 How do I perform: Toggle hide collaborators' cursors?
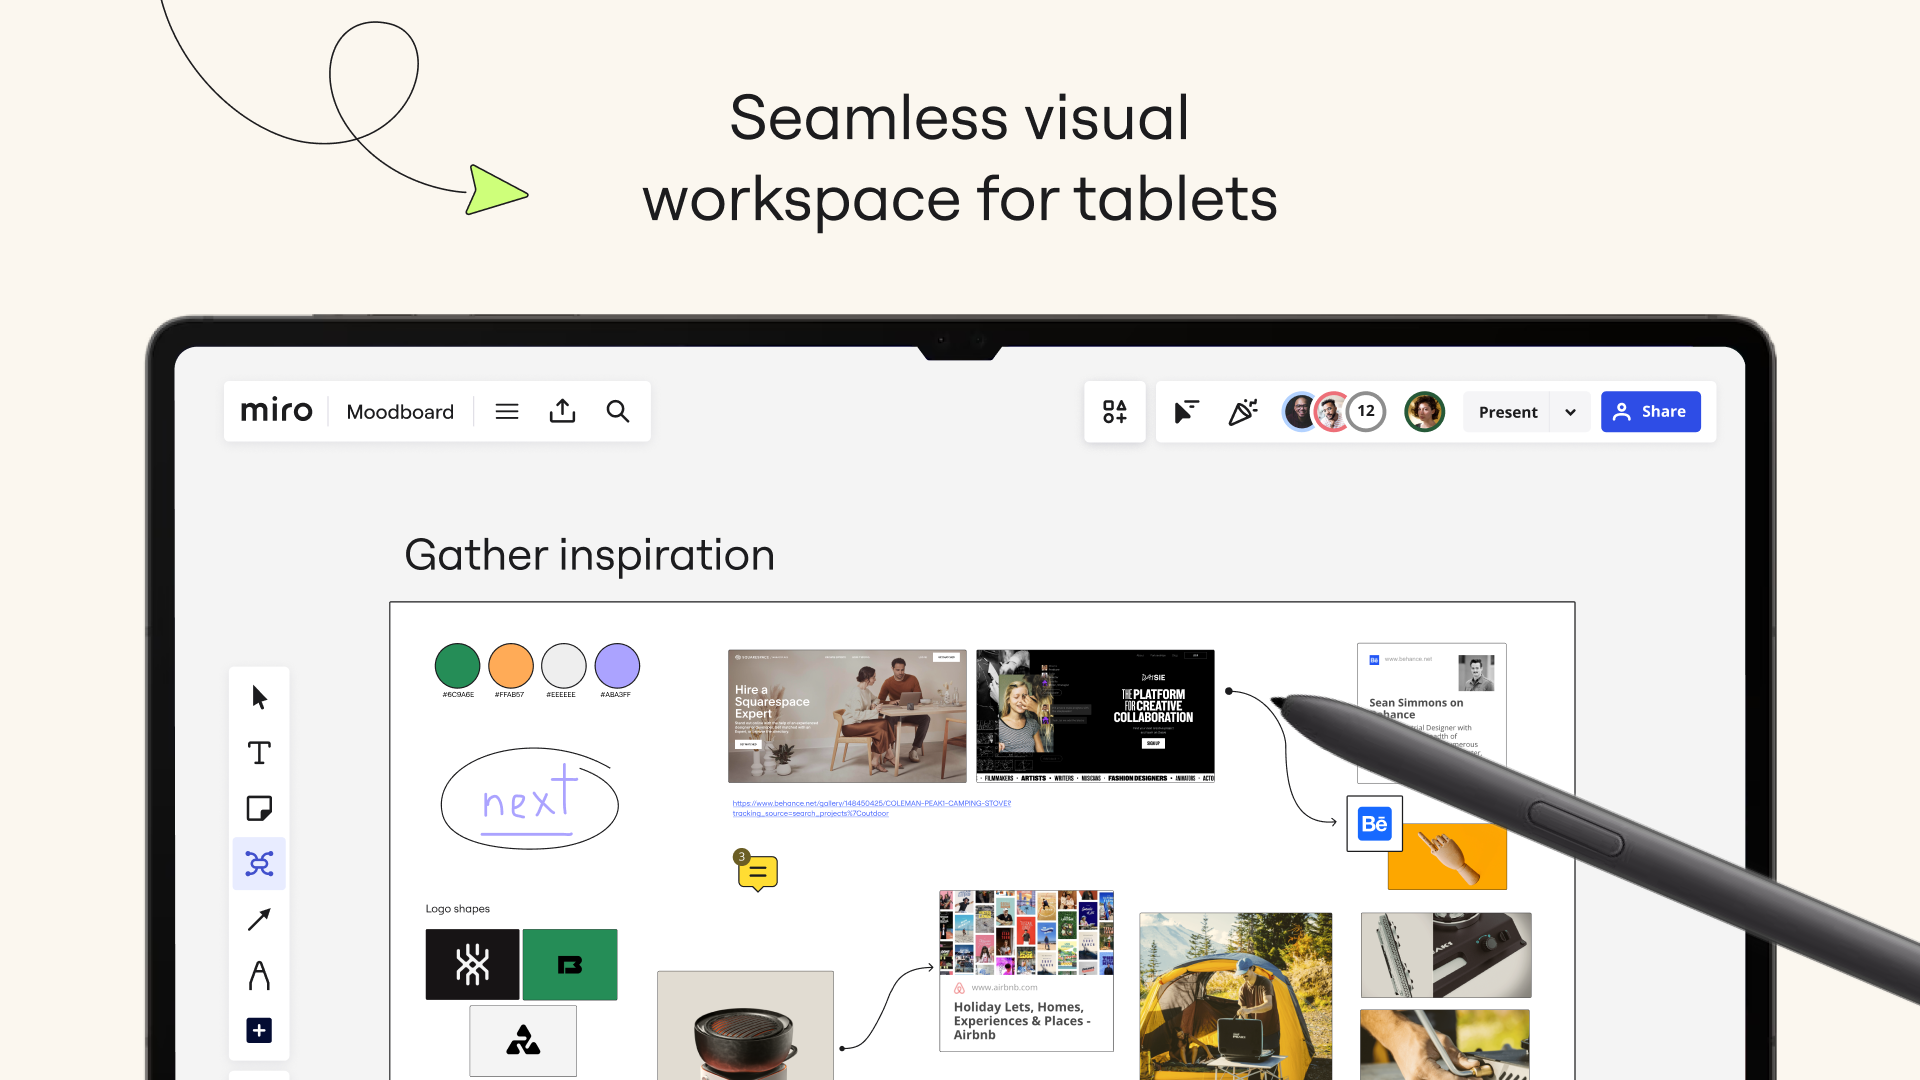[x=1186, y=411]
